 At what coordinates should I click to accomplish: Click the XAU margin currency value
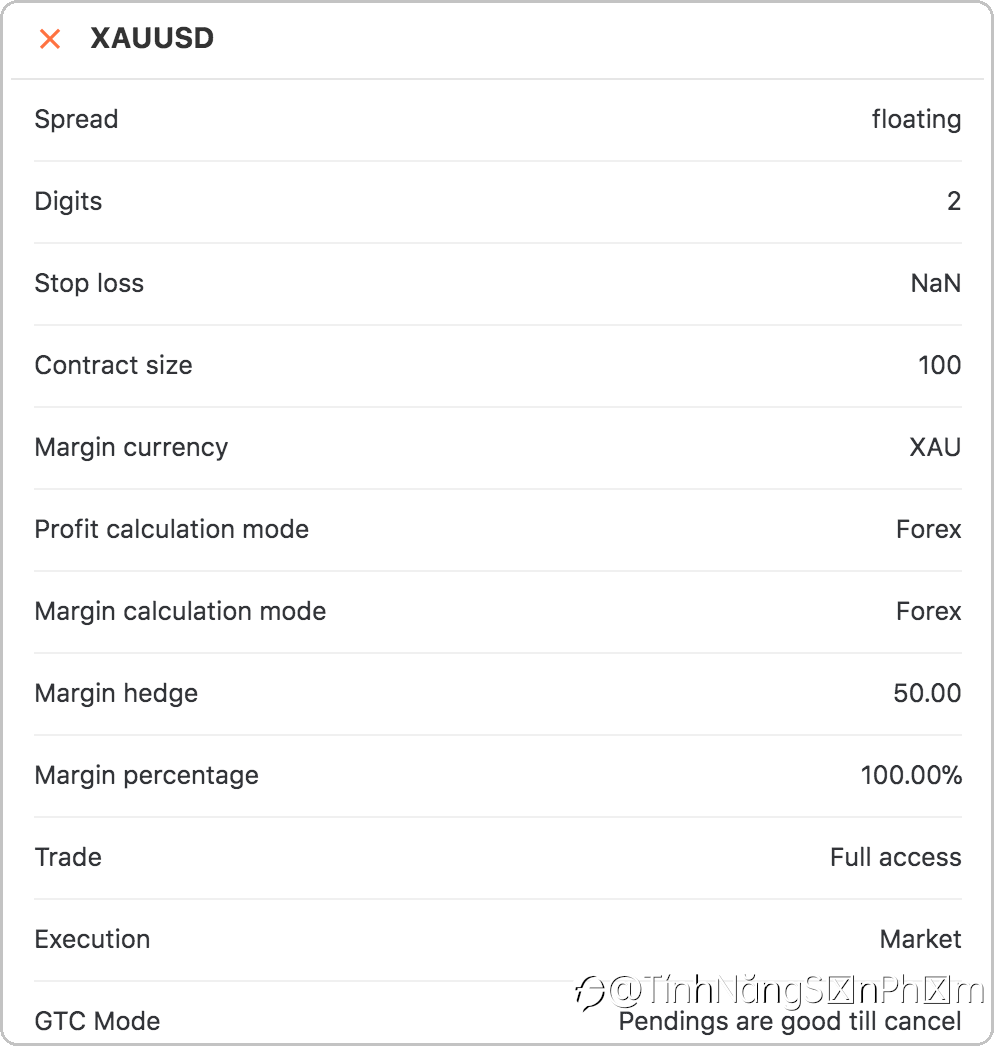pyautogui.click(x=935, y=448)
